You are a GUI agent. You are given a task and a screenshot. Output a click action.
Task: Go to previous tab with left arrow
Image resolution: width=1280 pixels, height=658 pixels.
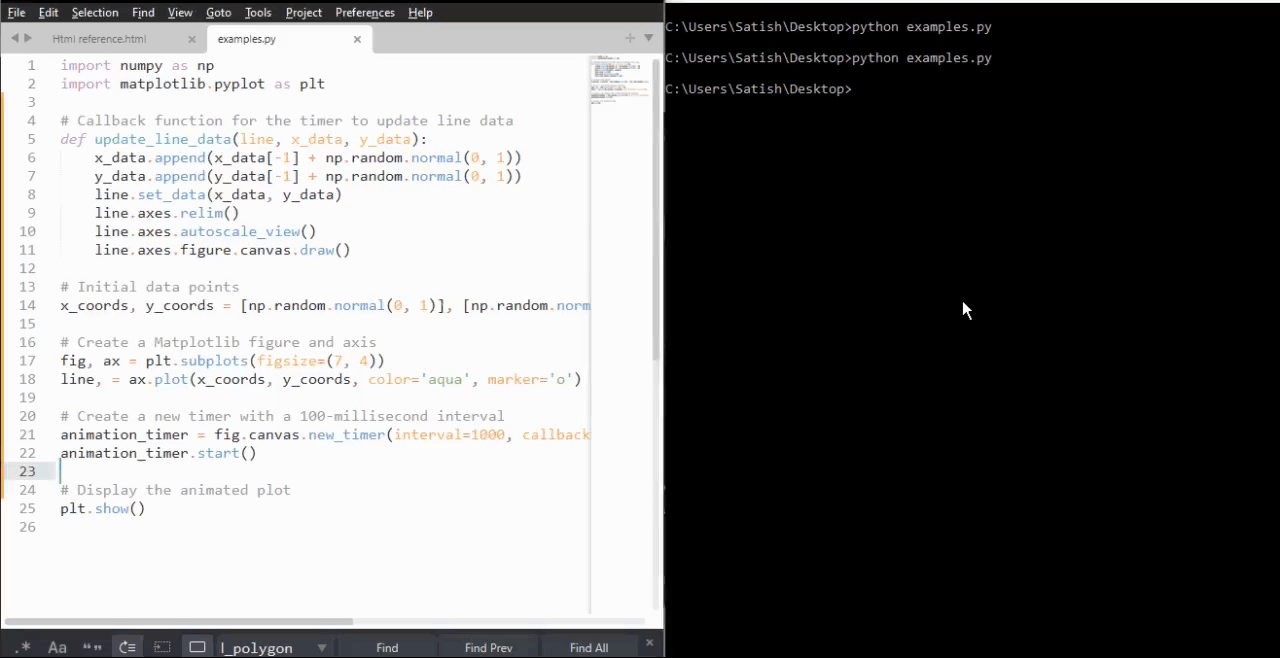tap(15, 38)
